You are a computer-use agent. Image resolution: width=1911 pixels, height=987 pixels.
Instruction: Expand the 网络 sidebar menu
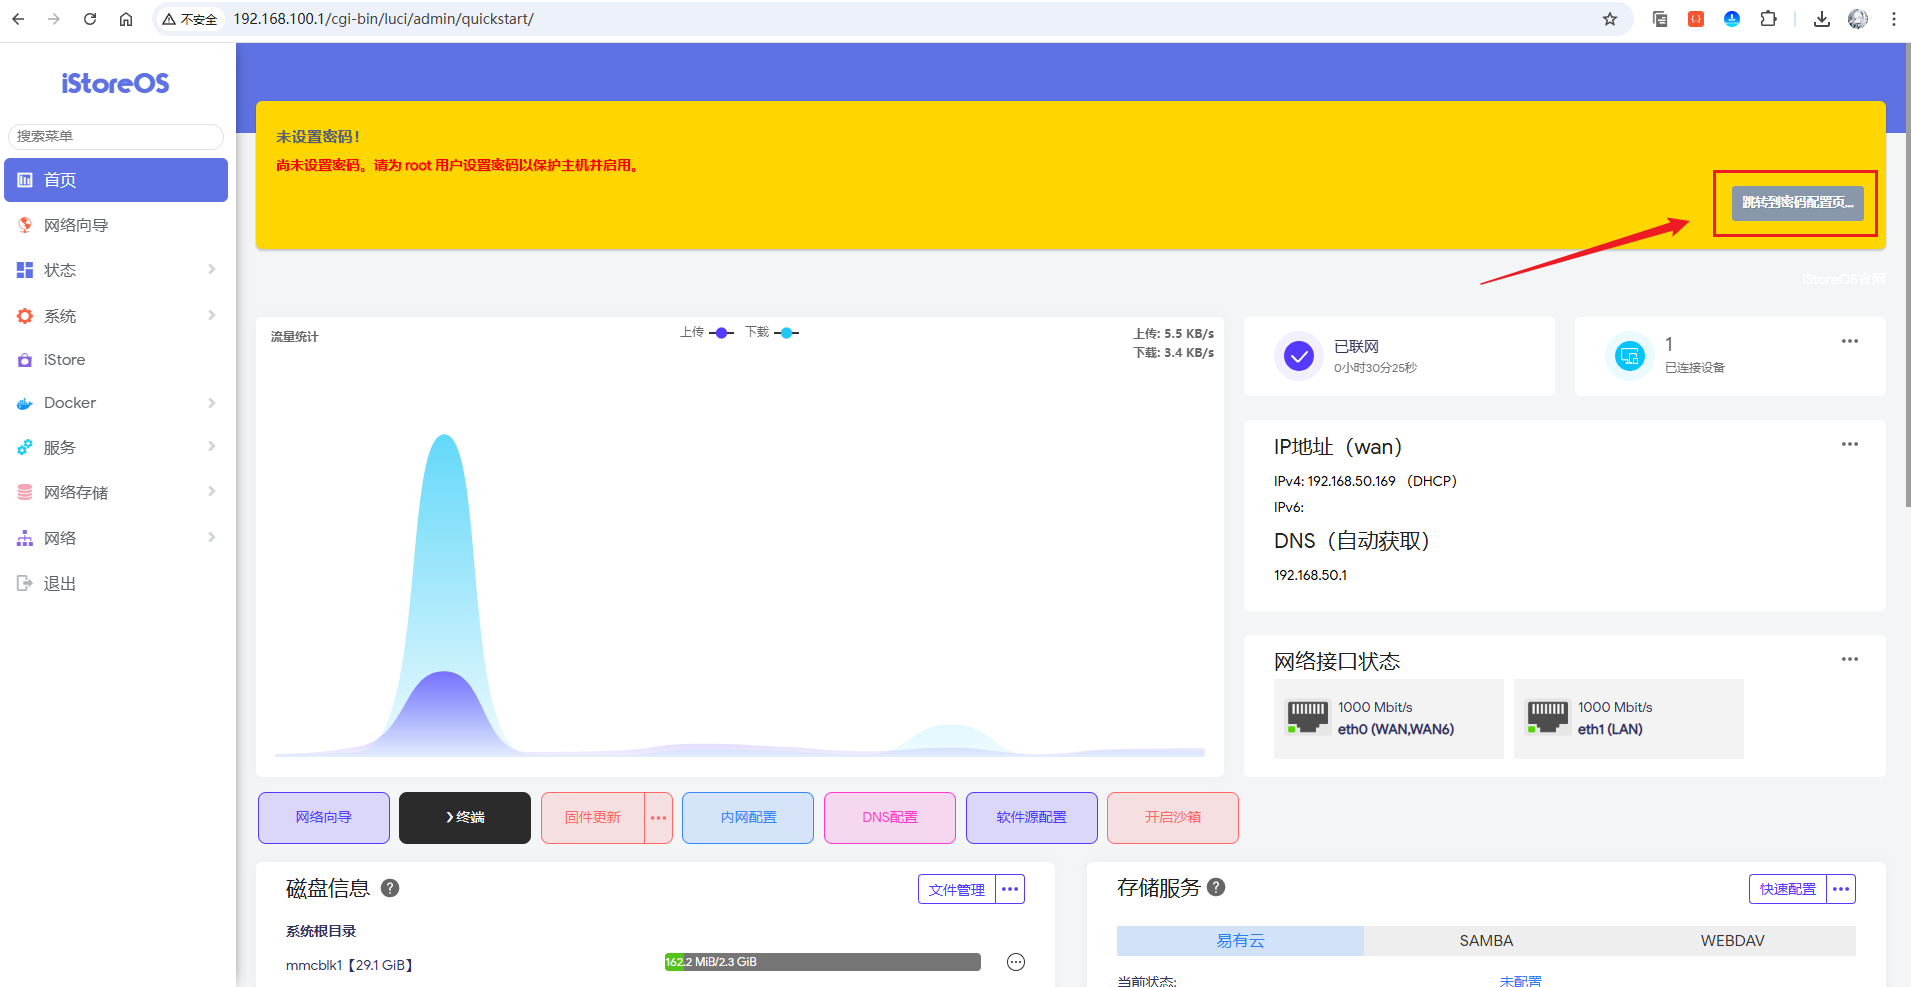[116, 538]
